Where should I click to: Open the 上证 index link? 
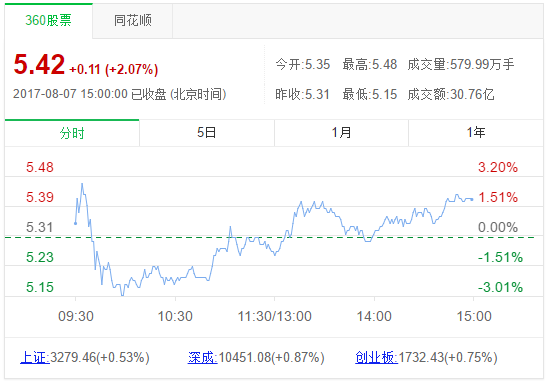click(x=35, y=358)
